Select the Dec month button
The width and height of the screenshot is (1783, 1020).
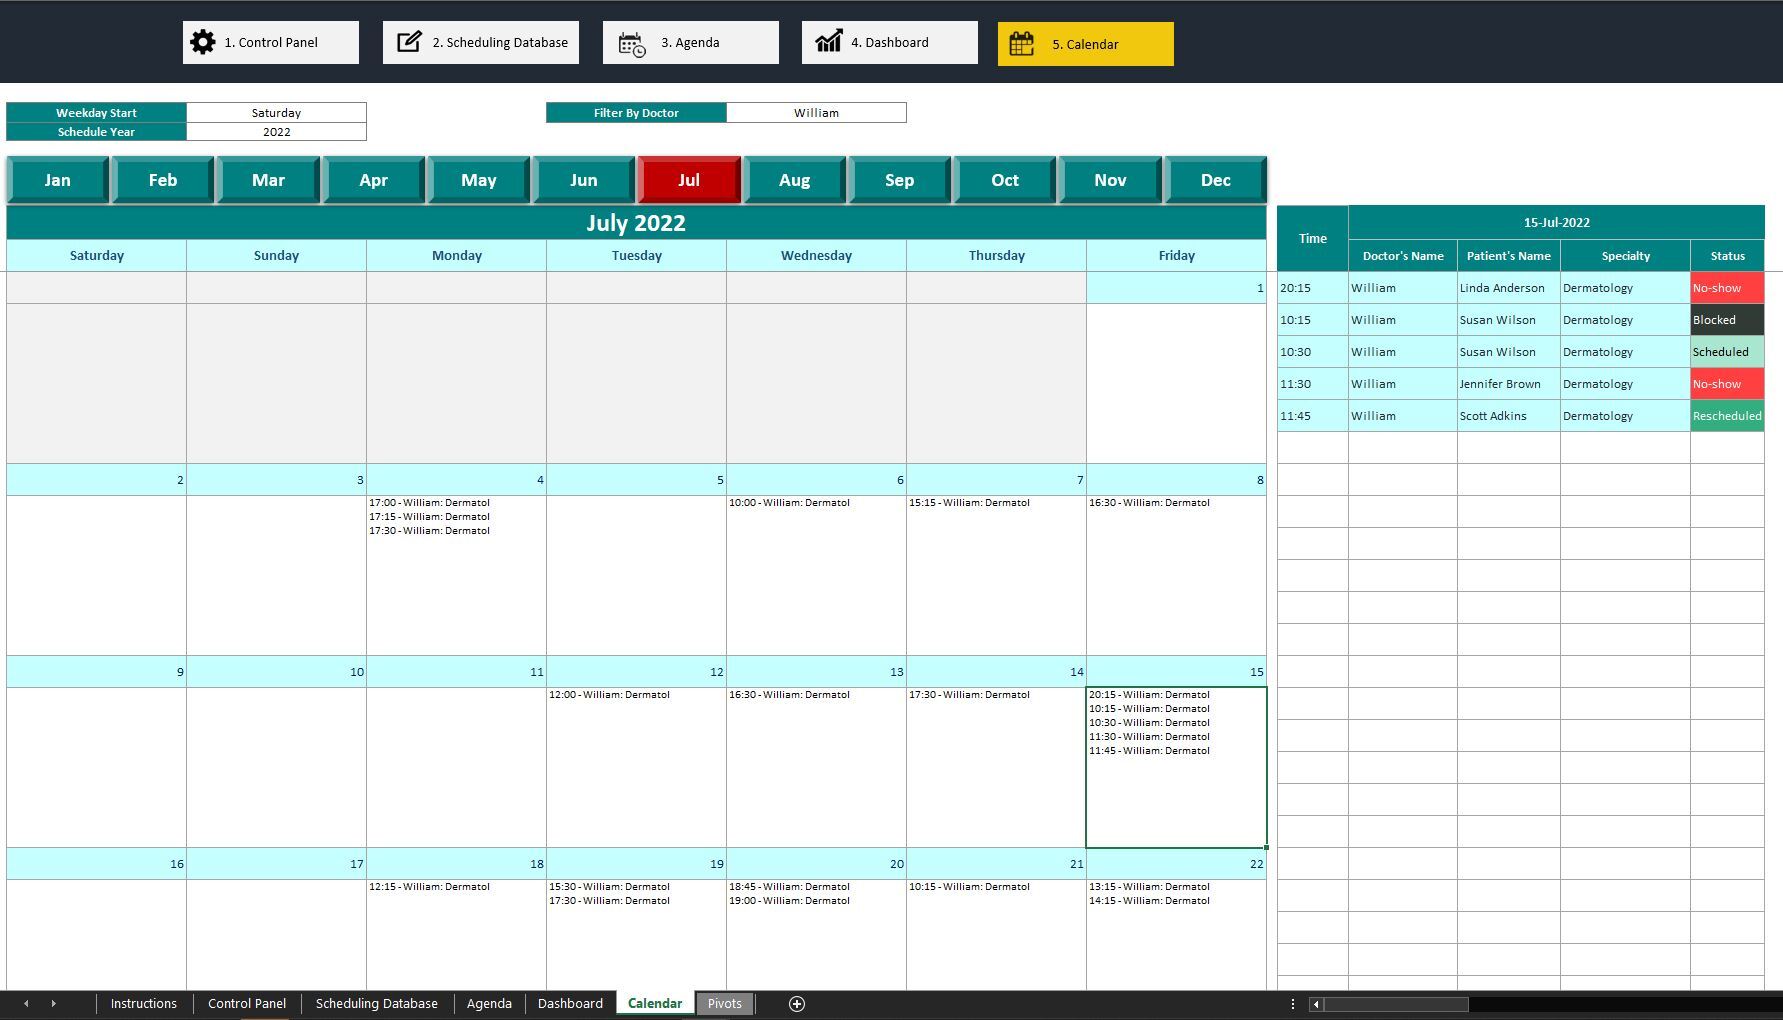coord(1215,179)
